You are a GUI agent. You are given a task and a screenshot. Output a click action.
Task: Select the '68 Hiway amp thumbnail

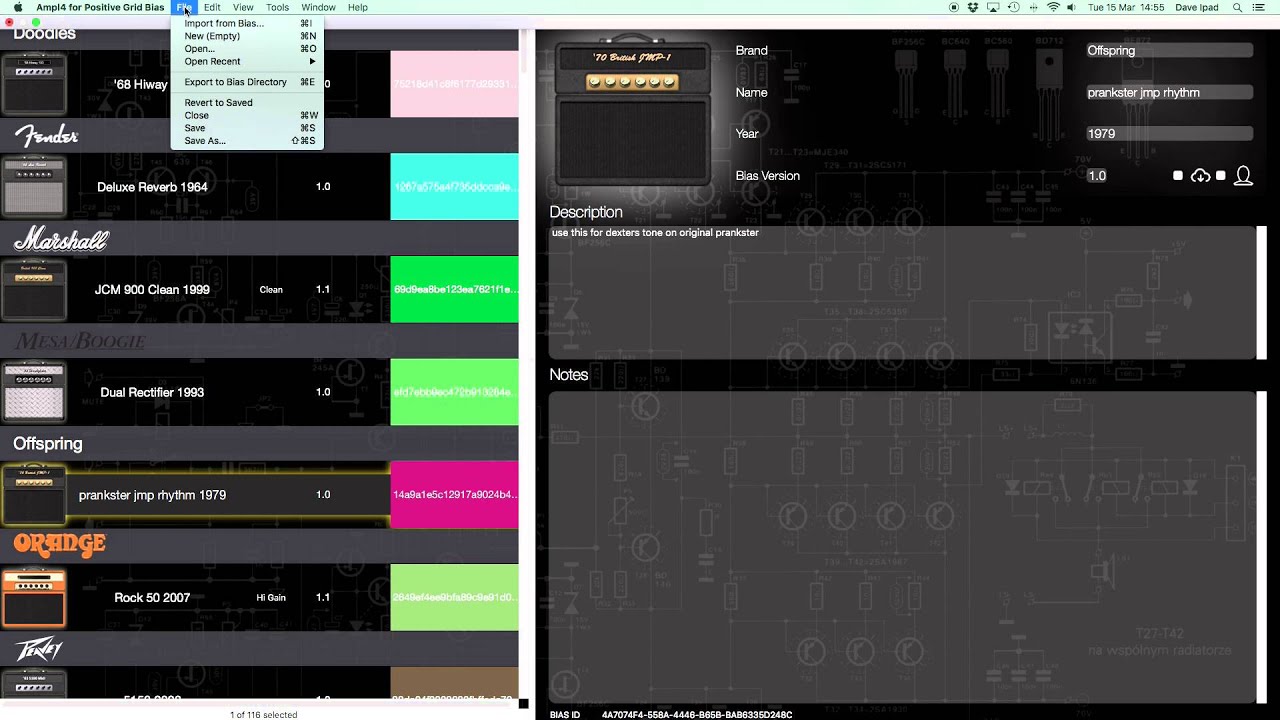coord(34,84)
